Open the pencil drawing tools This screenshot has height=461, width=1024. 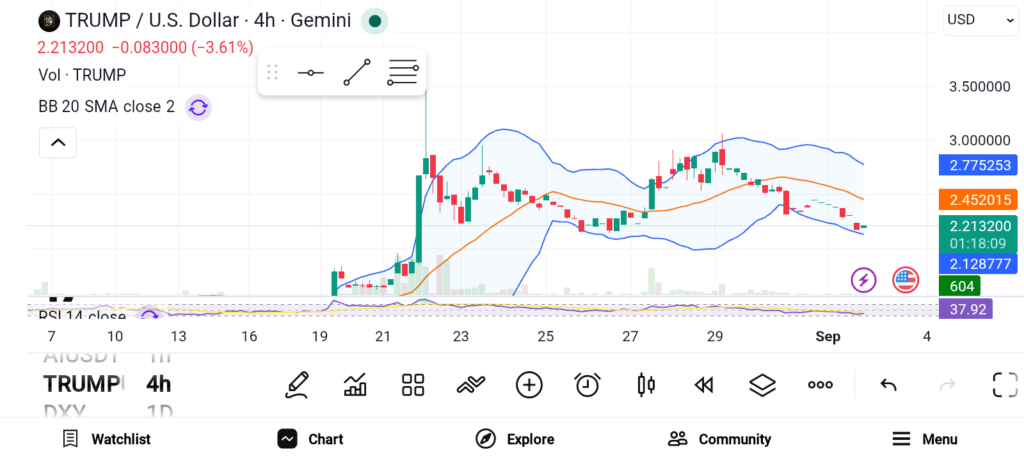tap(296, 385)
